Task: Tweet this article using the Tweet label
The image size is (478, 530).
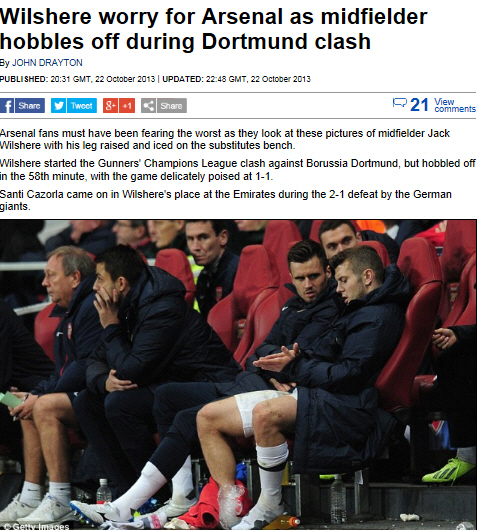Action: click(82, 106)
